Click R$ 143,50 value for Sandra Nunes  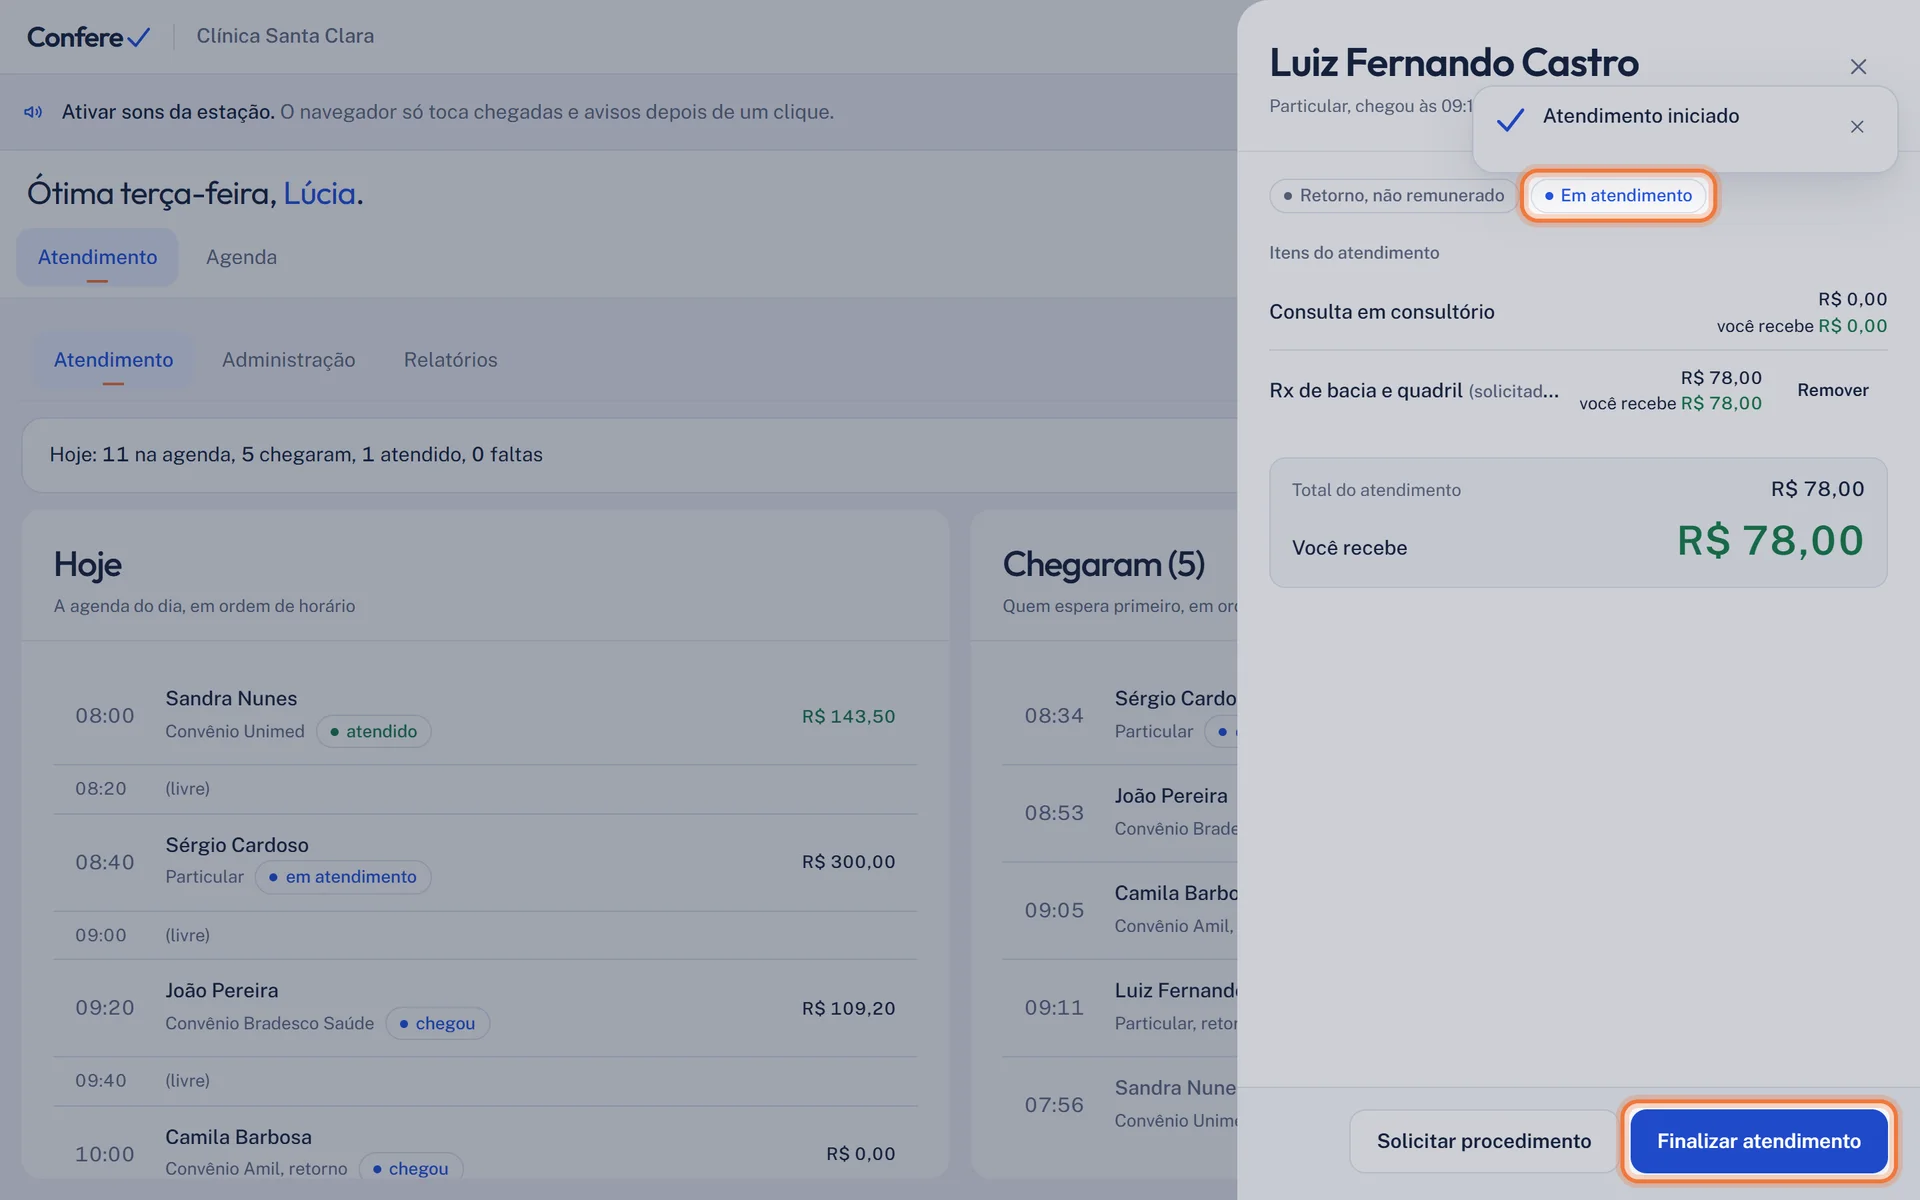pyautogui.click(x=848, y=716)
